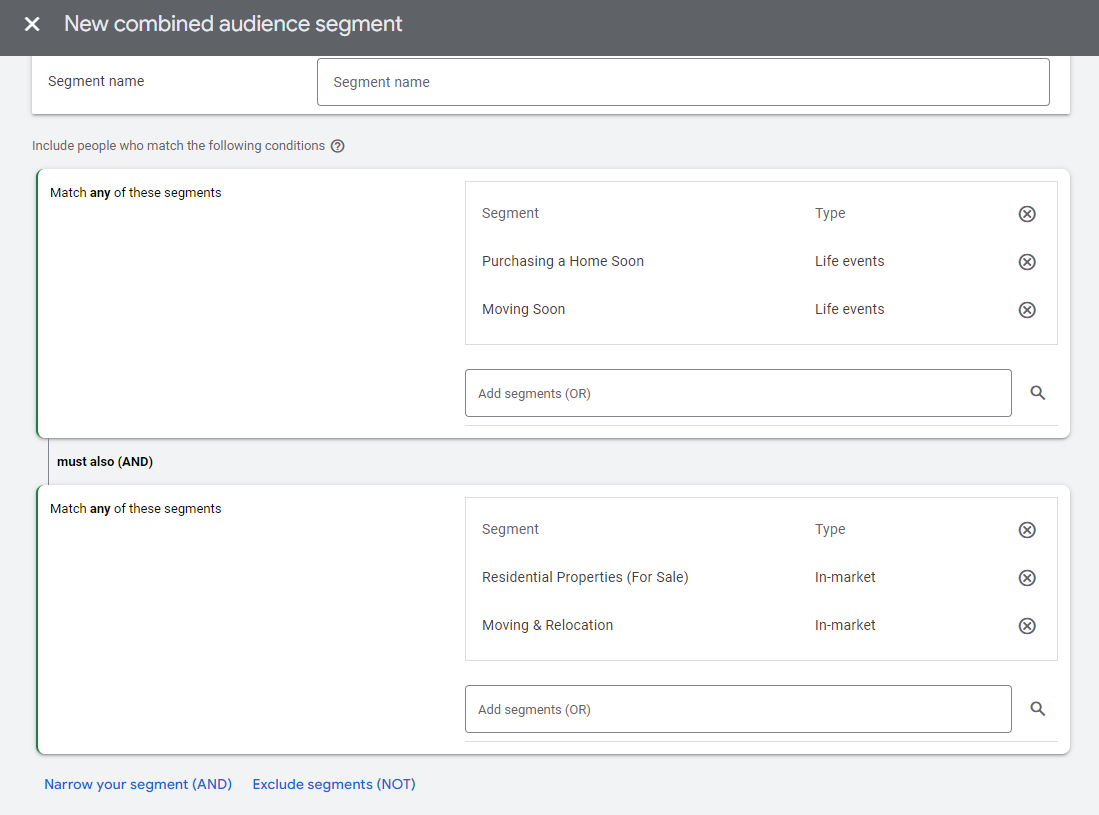The height and width of the screenshot is (815, 1099).
Task: Remove all segments in the second group header
Action: tap(1027, 530)
